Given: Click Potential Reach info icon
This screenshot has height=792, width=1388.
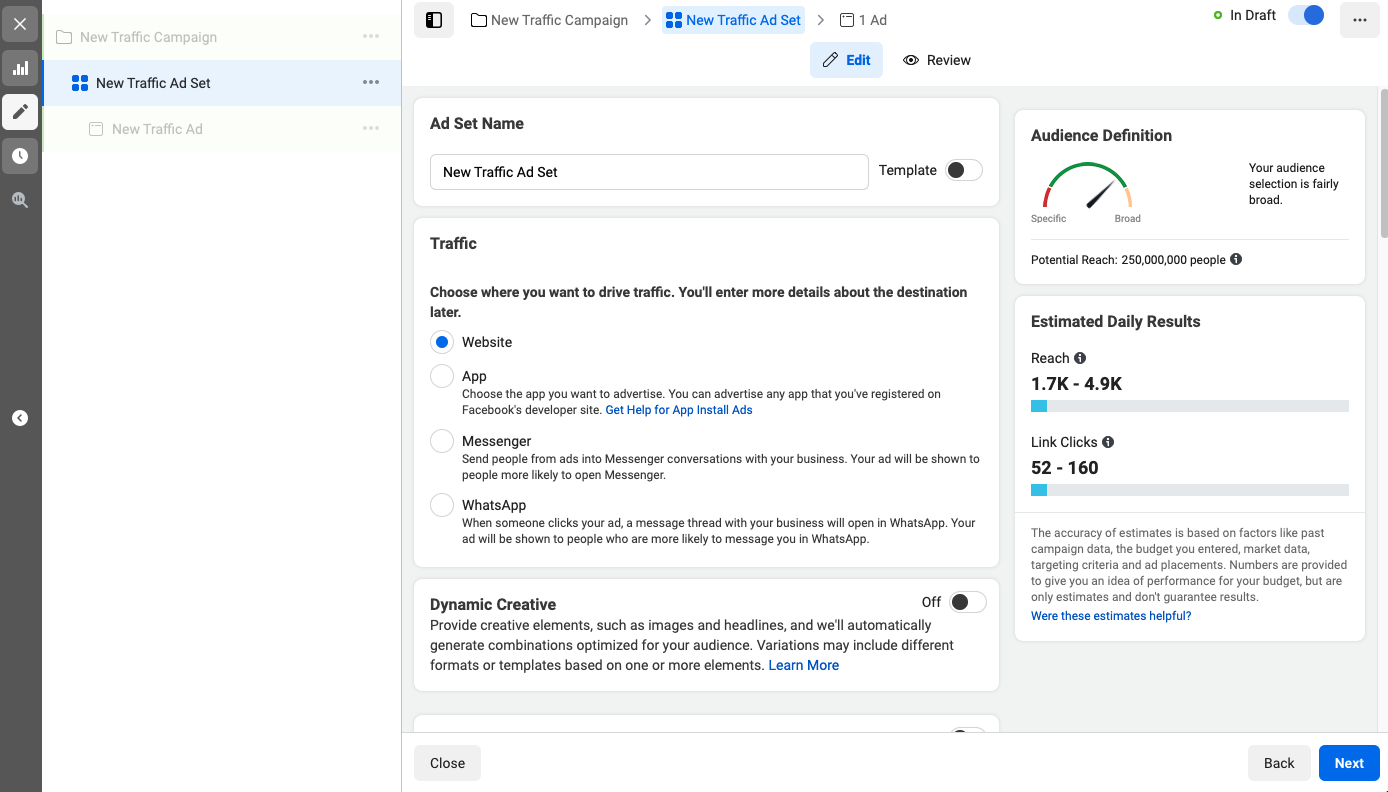Looking at the screenshot, I should [x=1236, y=259].
